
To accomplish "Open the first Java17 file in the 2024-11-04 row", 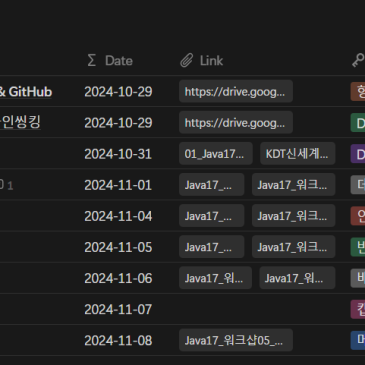I will click(x=211, y=216).
